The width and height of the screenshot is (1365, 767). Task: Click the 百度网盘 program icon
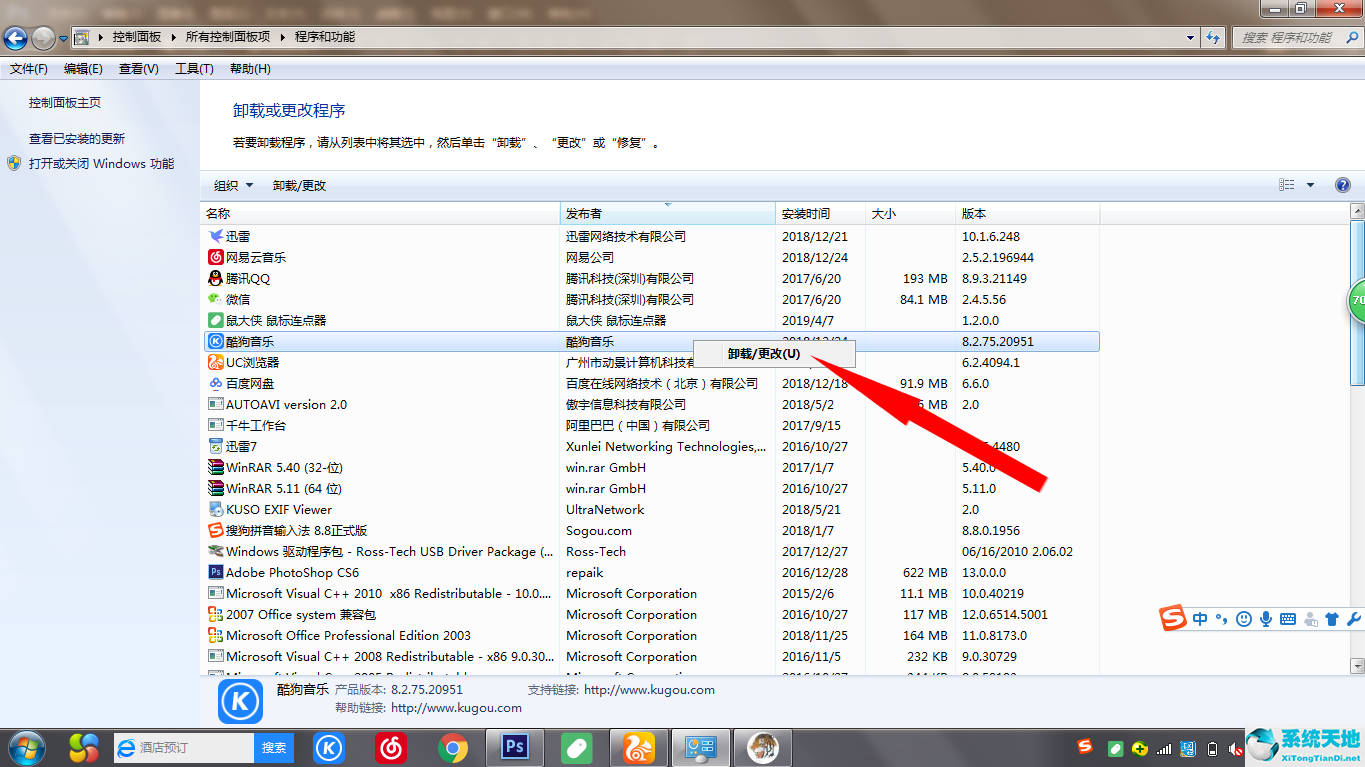(215, 383)
